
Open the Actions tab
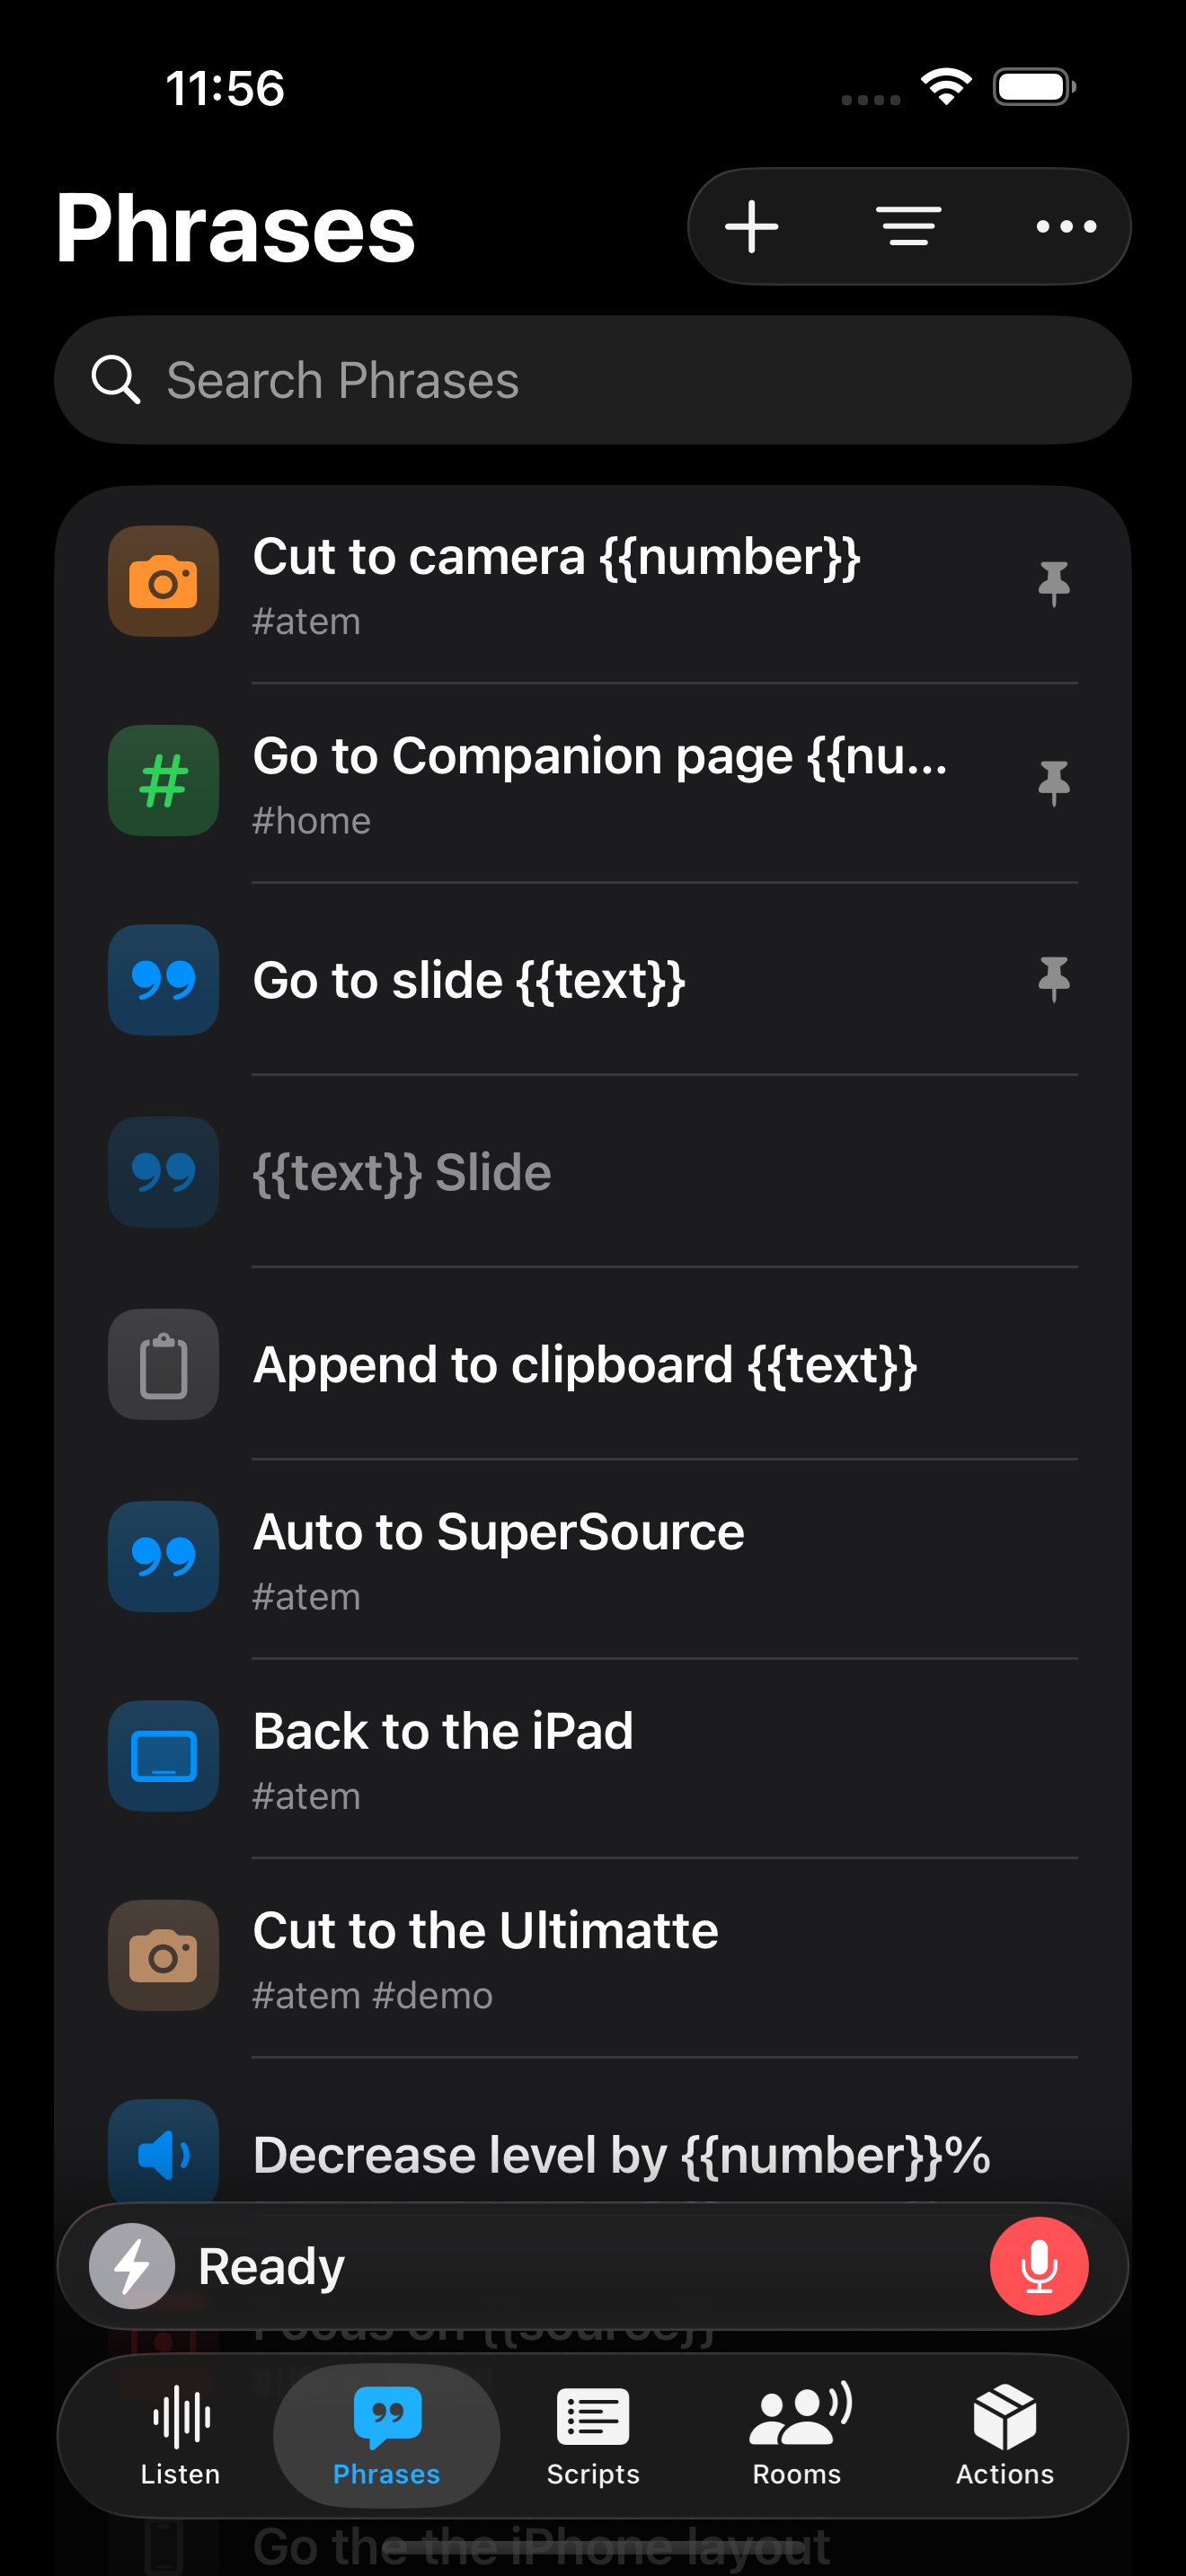pos(1004,2436)
